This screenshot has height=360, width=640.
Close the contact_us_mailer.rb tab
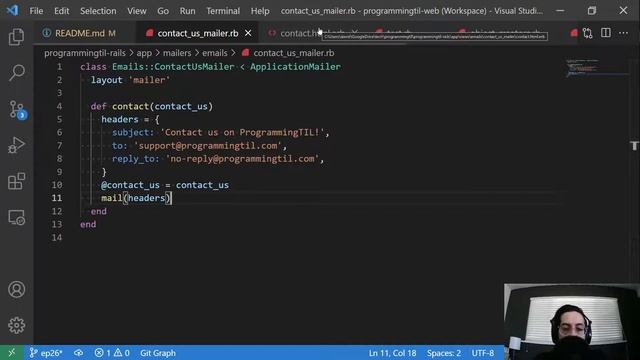(248, 33)
